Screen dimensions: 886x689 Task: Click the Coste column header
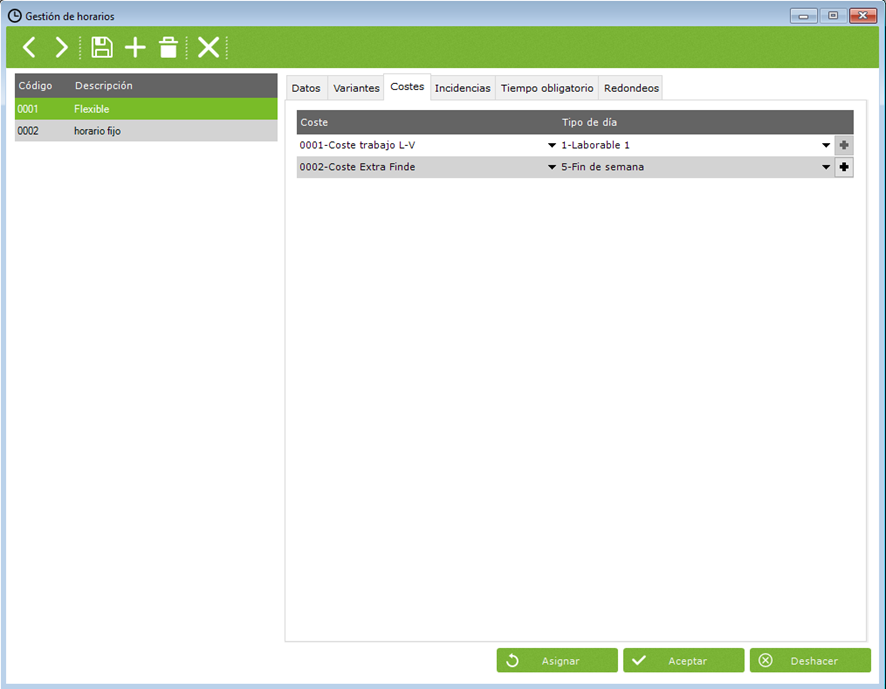(x=314, y=123)
